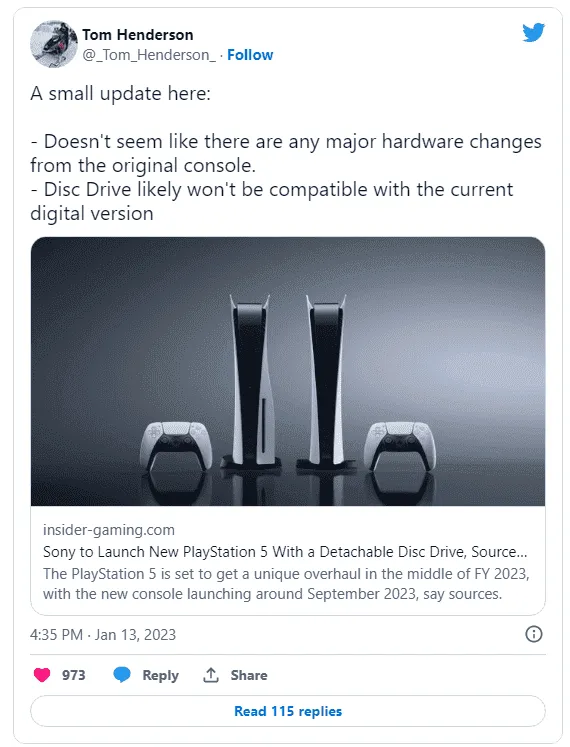This screenshot has width=570, height=747.
Task: Open the insider-gaming.com domain link
Action: tap(109, 530)
